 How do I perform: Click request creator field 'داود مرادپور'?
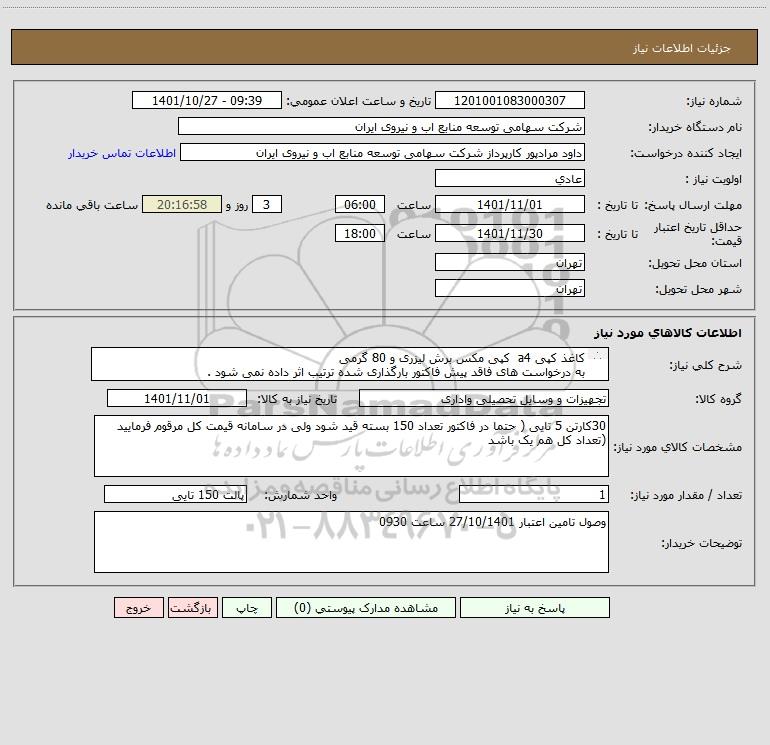(383, 152)
